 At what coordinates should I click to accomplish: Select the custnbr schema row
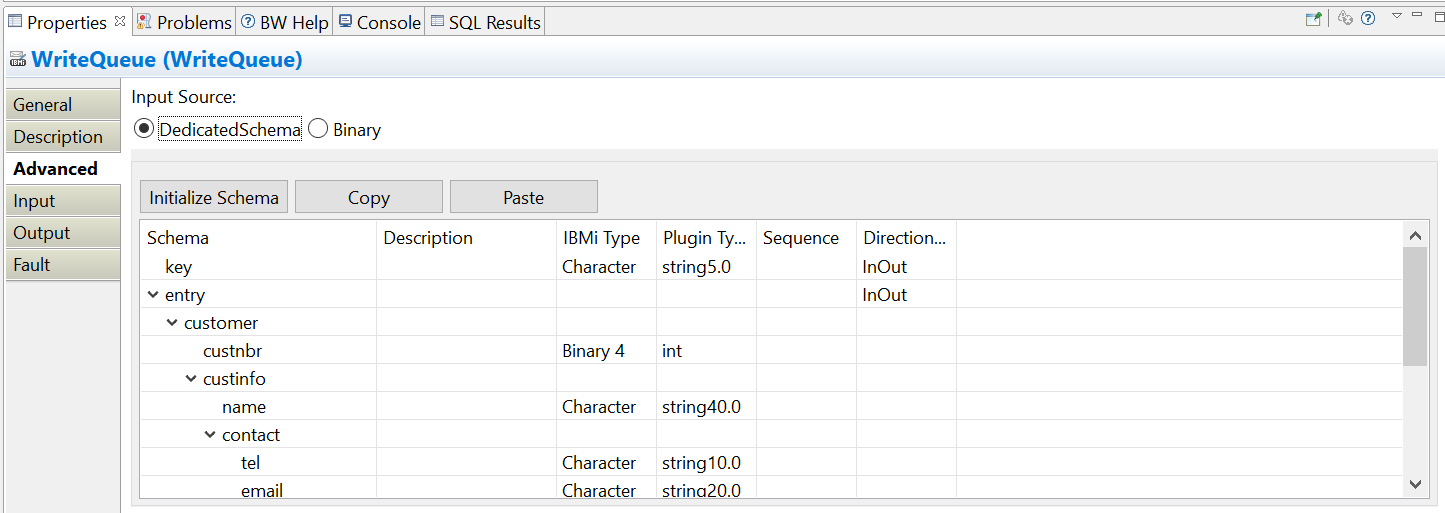[x=232, y=351]
